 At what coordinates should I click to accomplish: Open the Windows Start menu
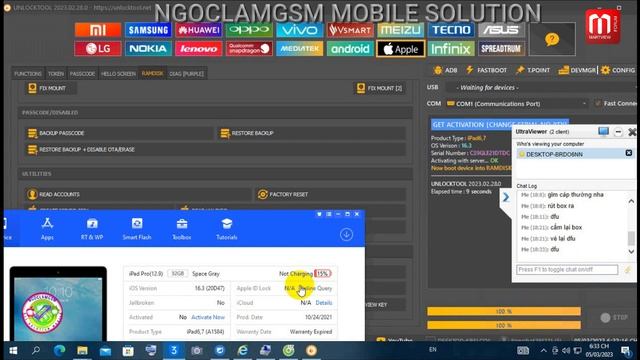pyautogui.click(x=13, y=351)
